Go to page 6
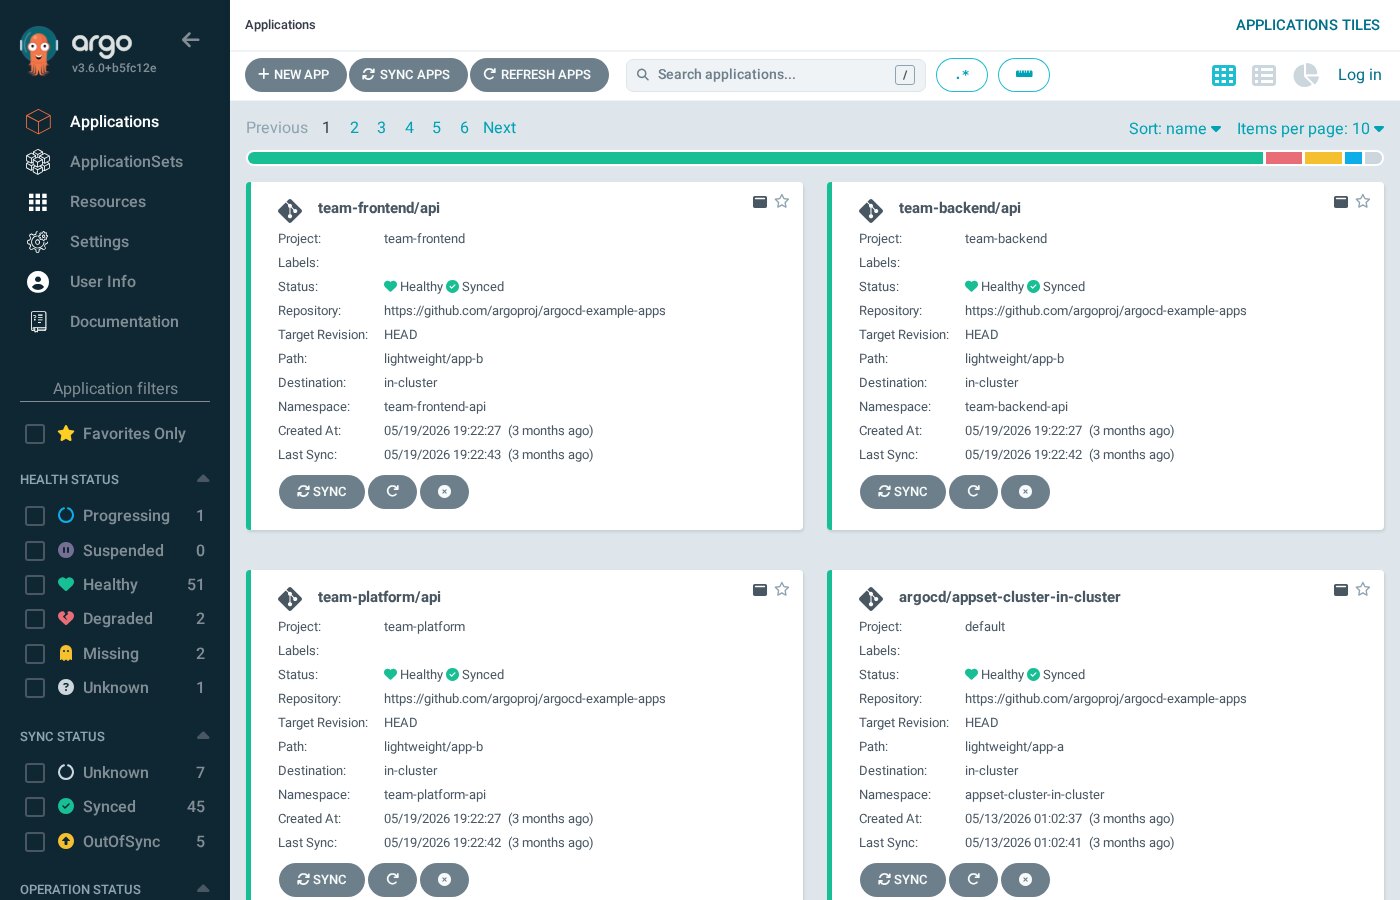 click(464, 128)
